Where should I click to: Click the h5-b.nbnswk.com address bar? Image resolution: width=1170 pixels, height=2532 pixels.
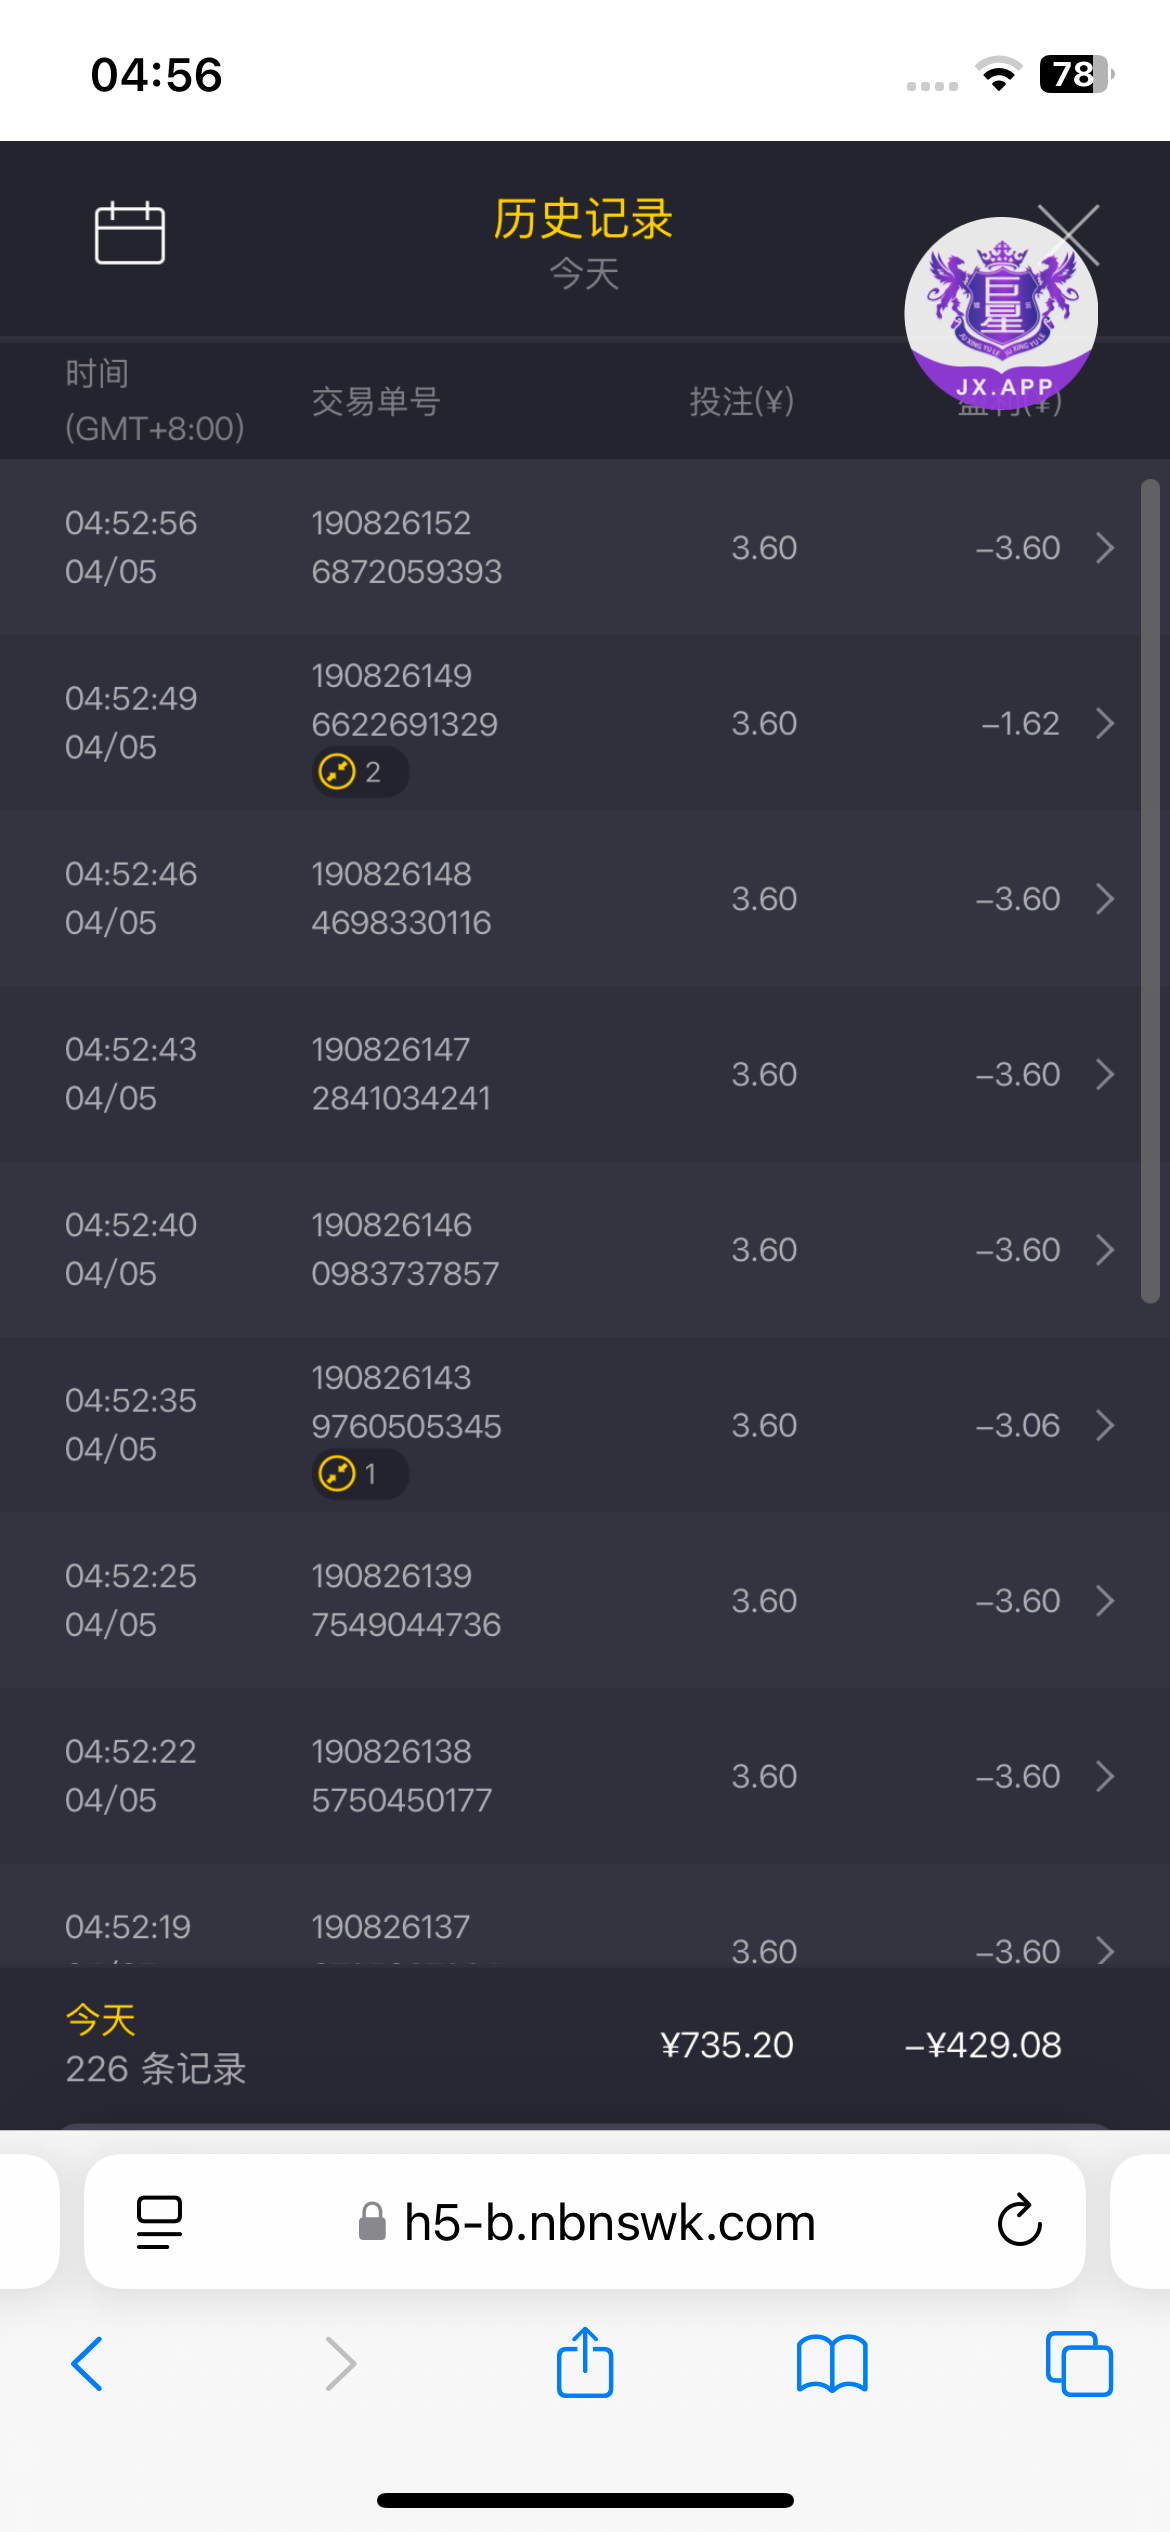coord(608,2221)
